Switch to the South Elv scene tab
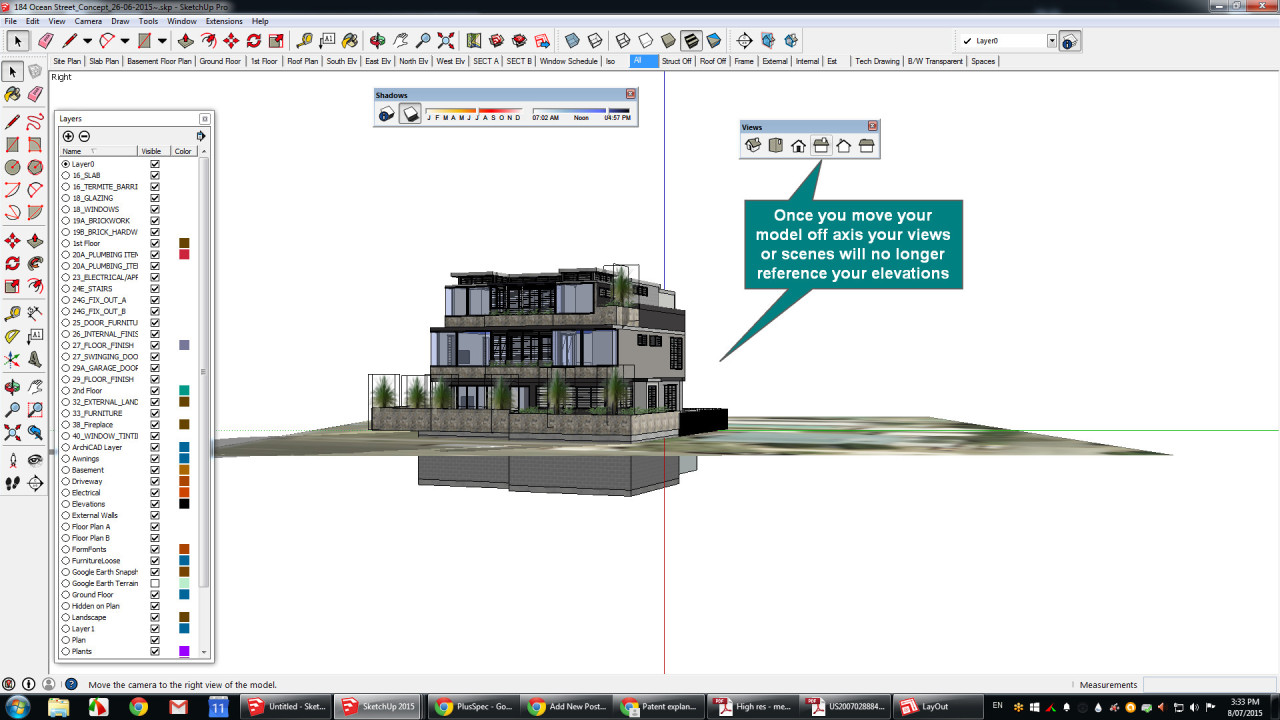 click(341, 61)
